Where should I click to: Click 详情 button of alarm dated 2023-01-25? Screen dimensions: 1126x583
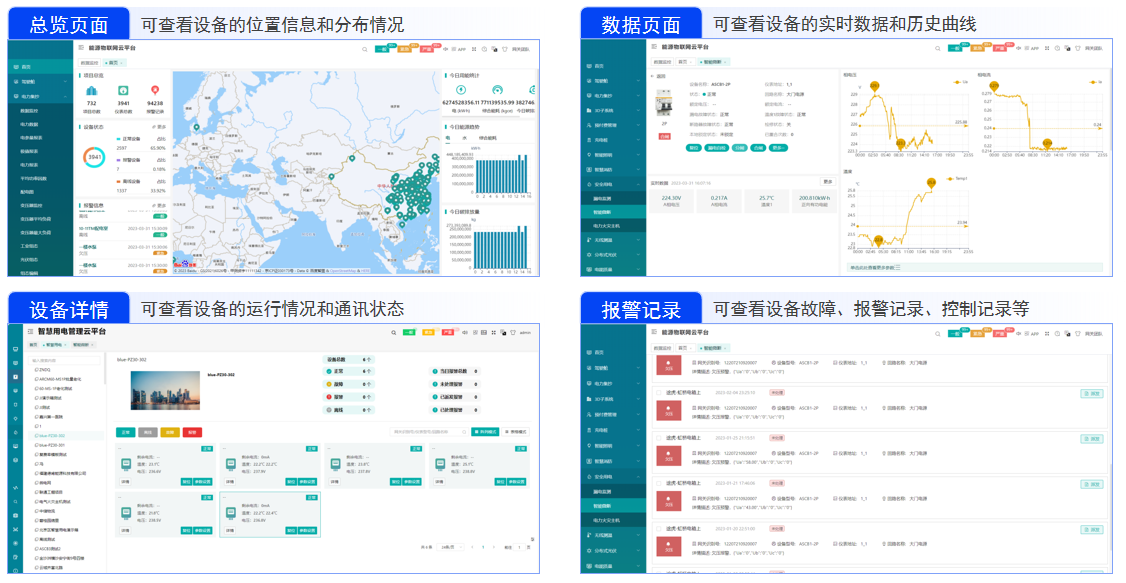pos(1091,439)
